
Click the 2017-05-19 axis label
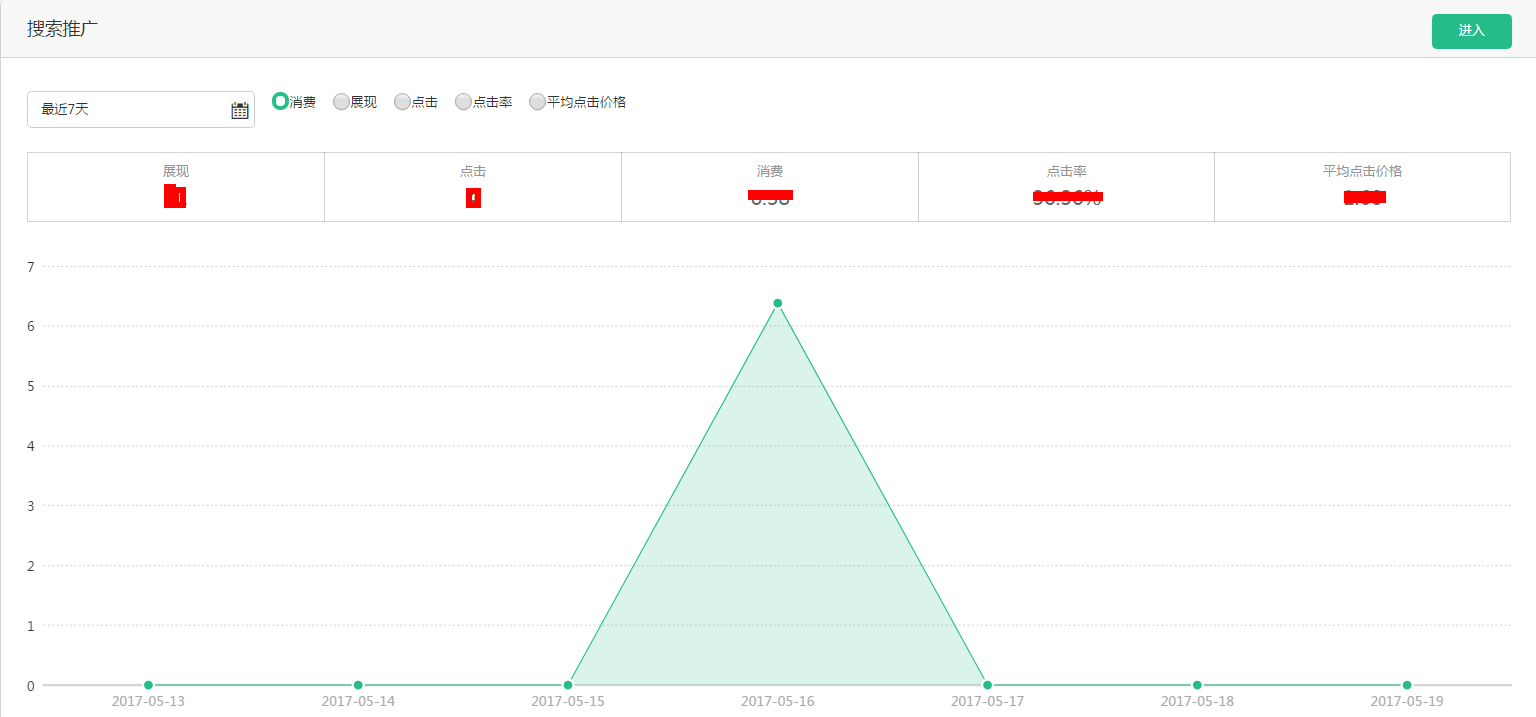1407,701
